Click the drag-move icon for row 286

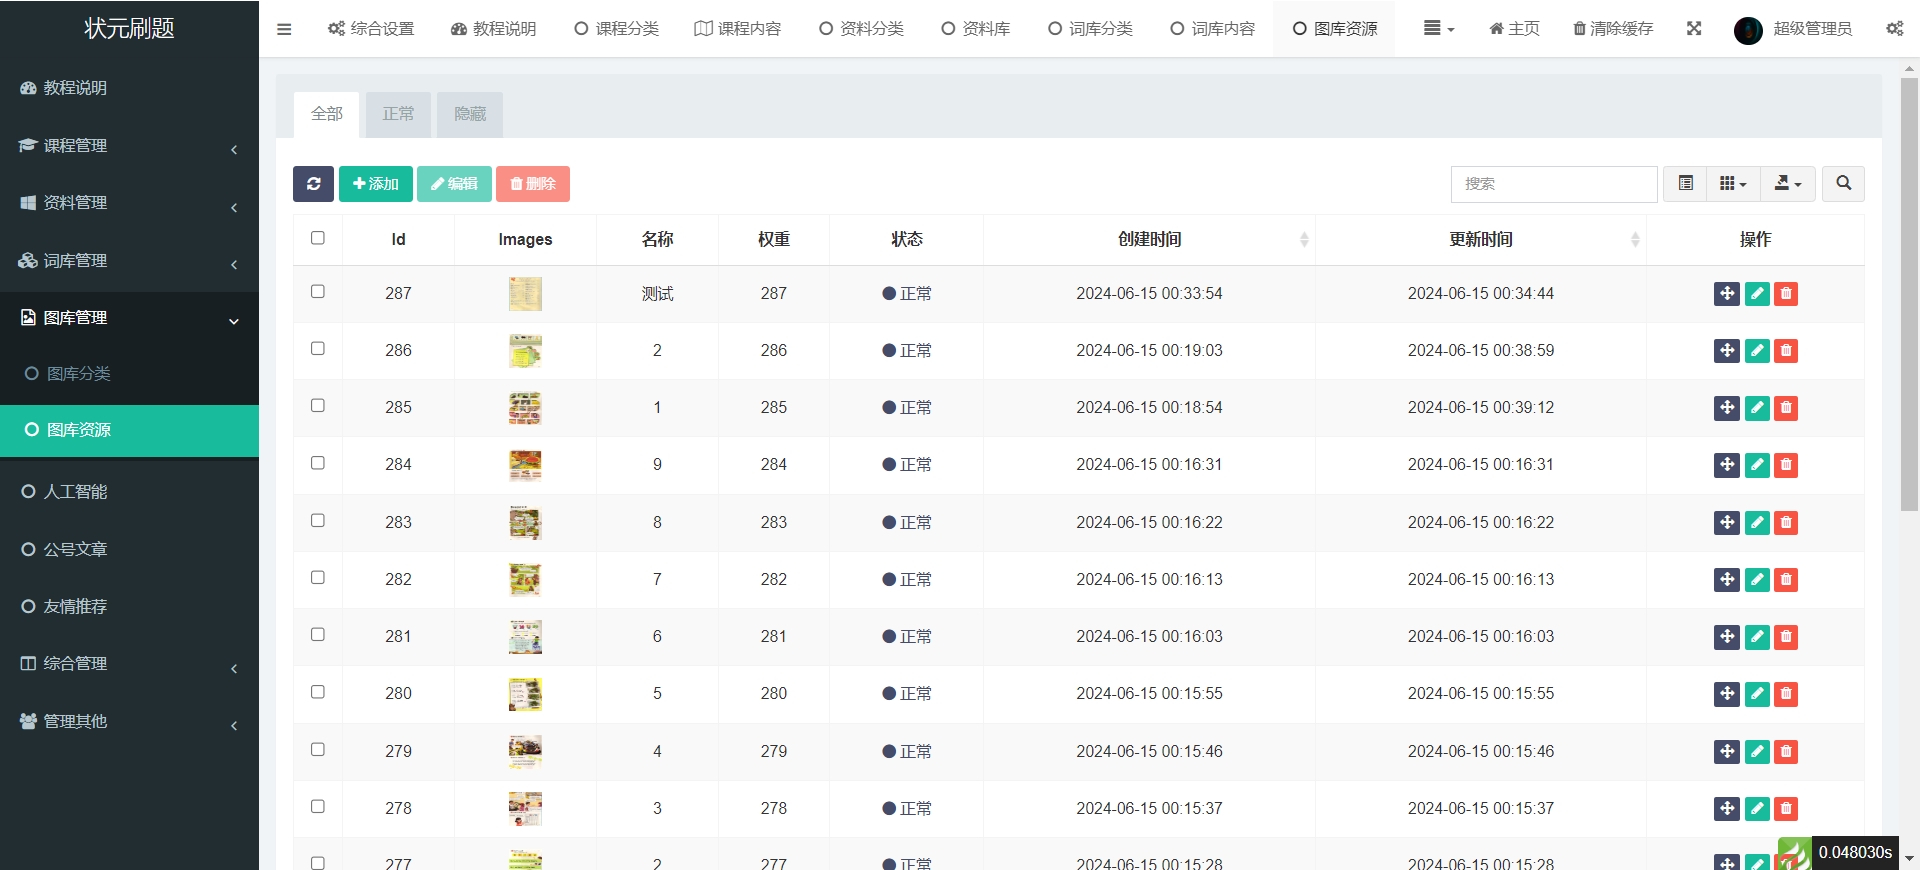(x=1727, y=351)
